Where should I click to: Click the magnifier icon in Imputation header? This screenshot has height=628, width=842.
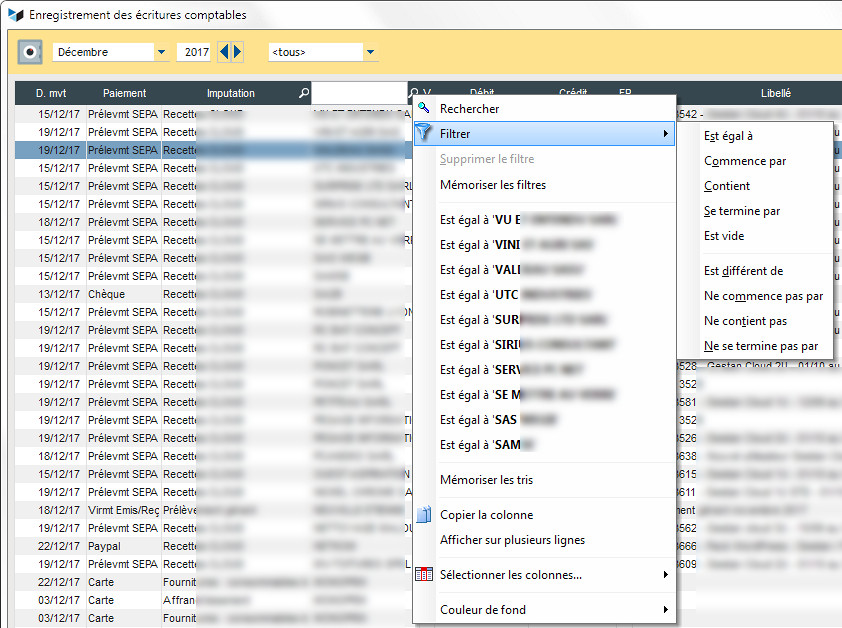pos(304,93)
